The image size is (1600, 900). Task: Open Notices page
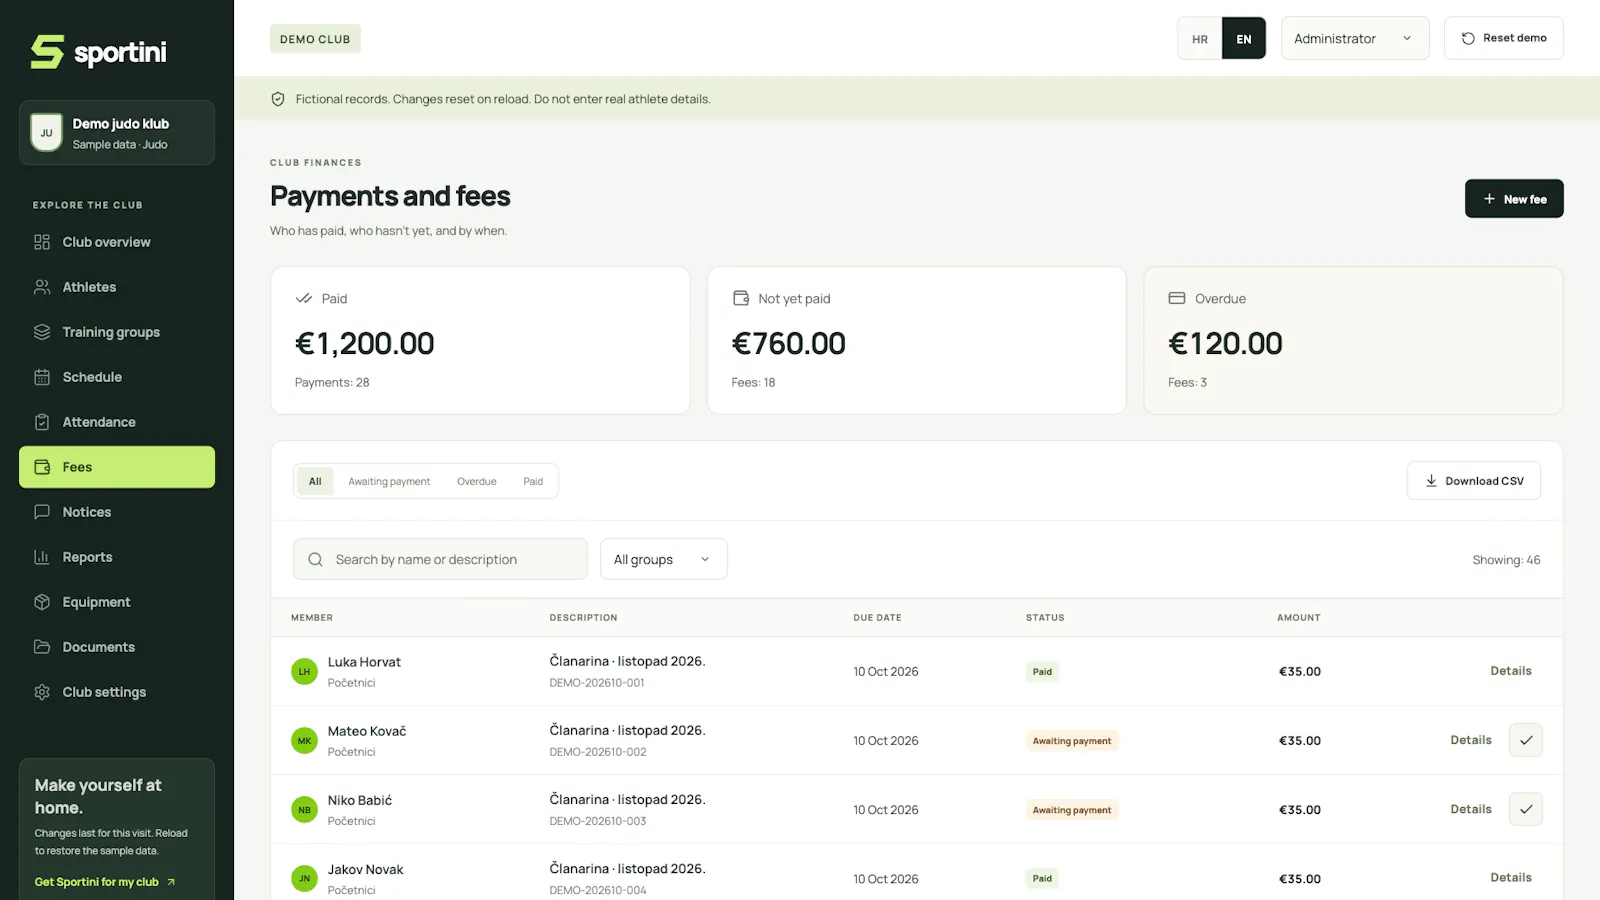coord(117,512)
